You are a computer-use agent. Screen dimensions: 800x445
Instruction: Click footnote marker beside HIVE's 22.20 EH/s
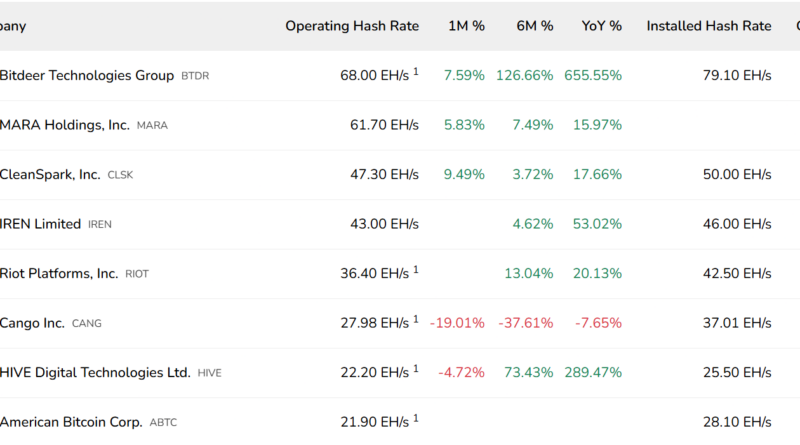(x=416, y=369)
